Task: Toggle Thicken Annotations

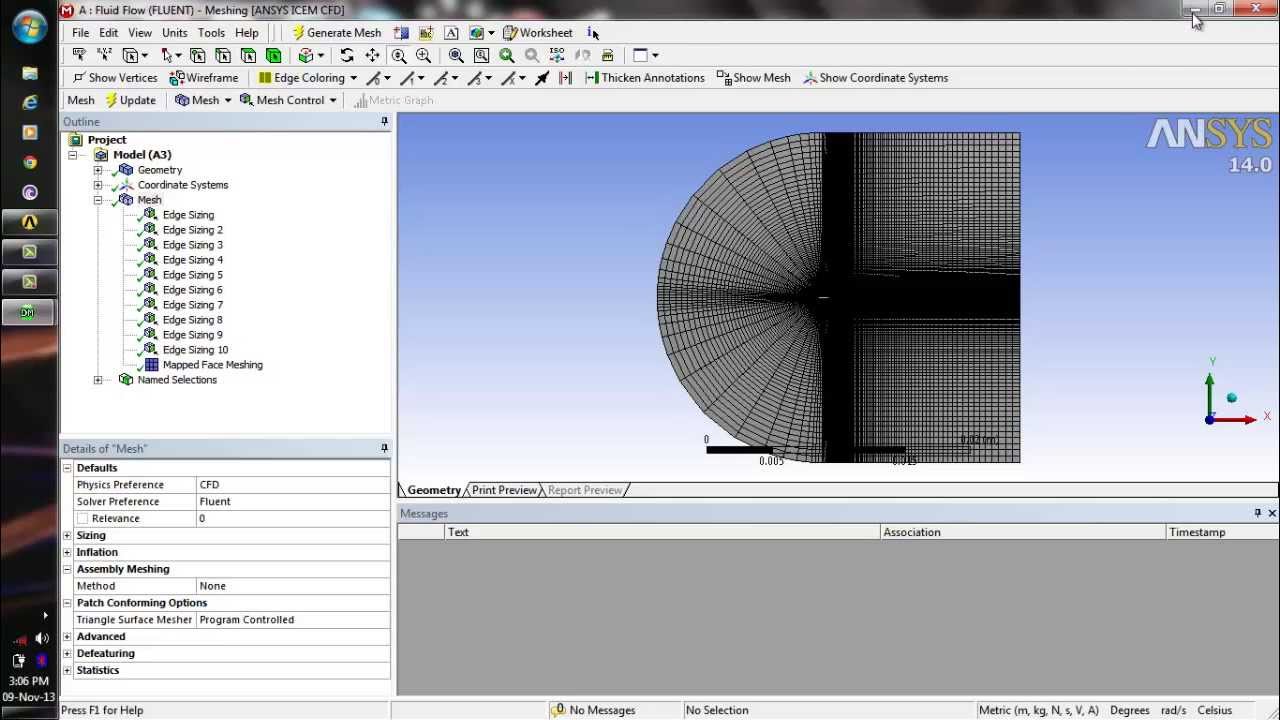Action: [x=644, y=78]
